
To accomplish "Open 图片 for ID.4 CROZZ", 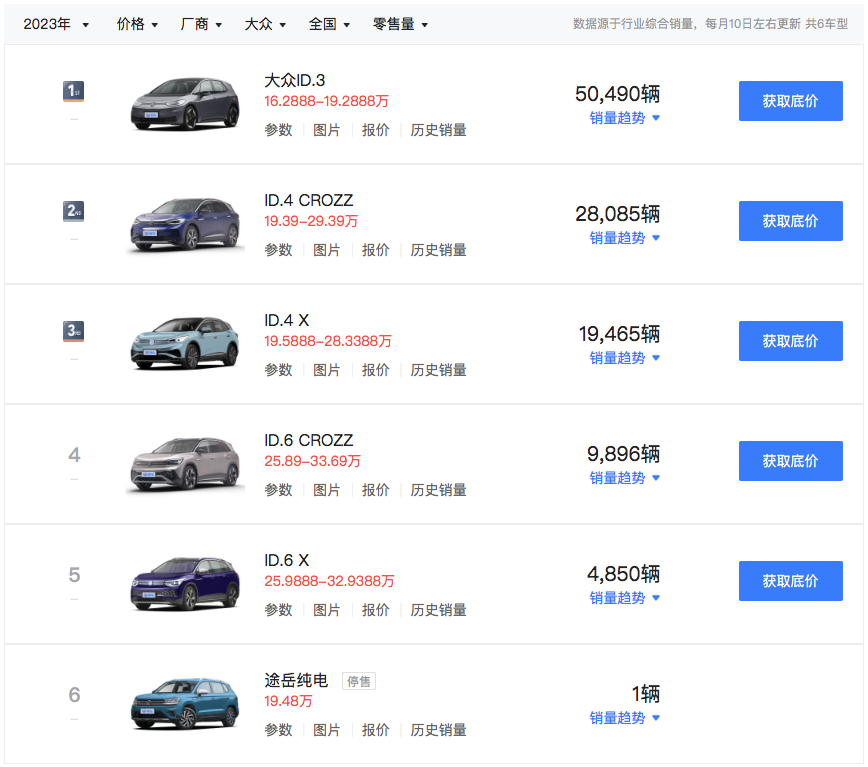I will (327, 250).
